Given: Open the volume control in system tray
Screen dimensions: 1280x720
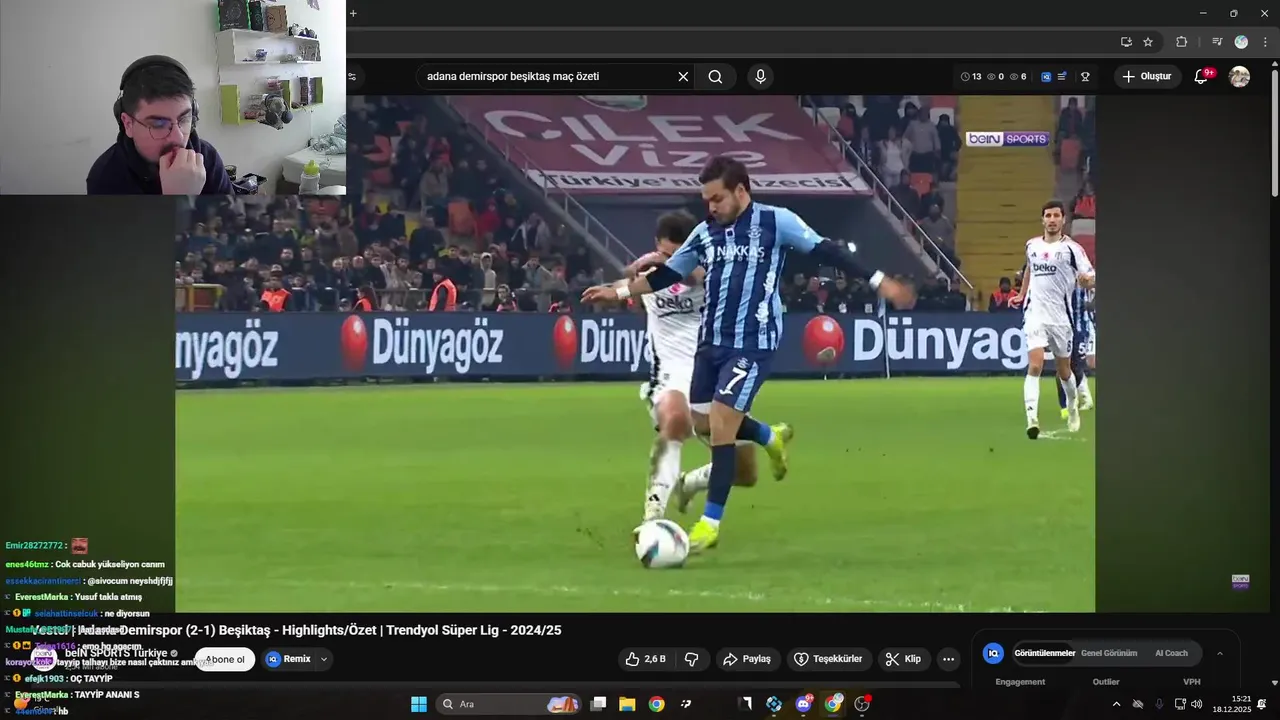Looking at the screenshot, I should point(1197,704).
